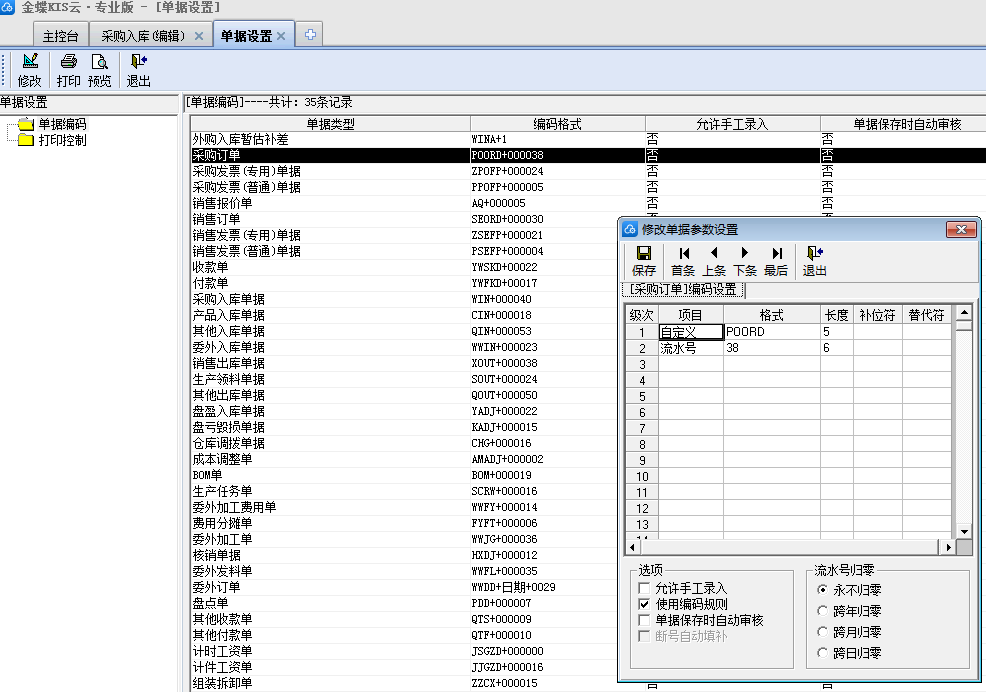Select the [采购订单]编码设置 tab in dialog
Image resolution: width=986 pixels, height=692 pixels.
point(684,289)
